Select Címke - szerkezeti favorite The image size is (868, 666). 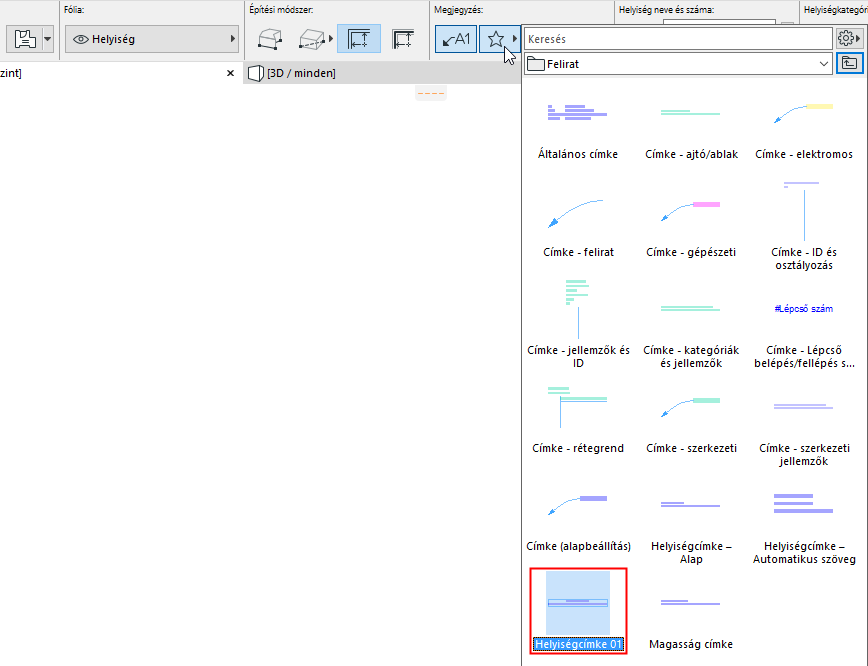coord(691,425)
